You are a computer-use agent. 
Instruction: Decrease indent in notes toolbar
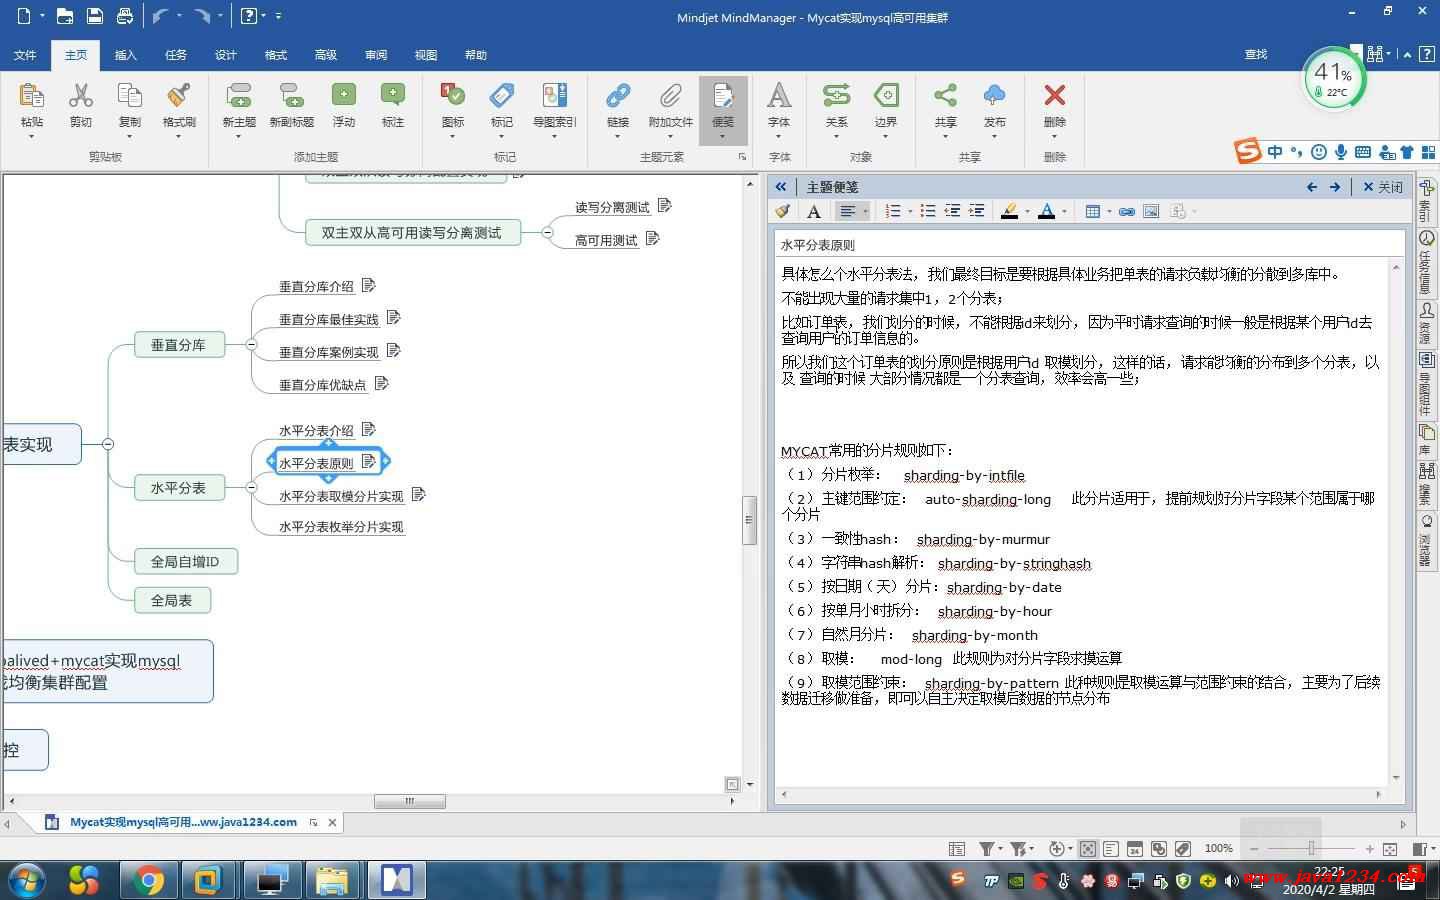[952, 211]
